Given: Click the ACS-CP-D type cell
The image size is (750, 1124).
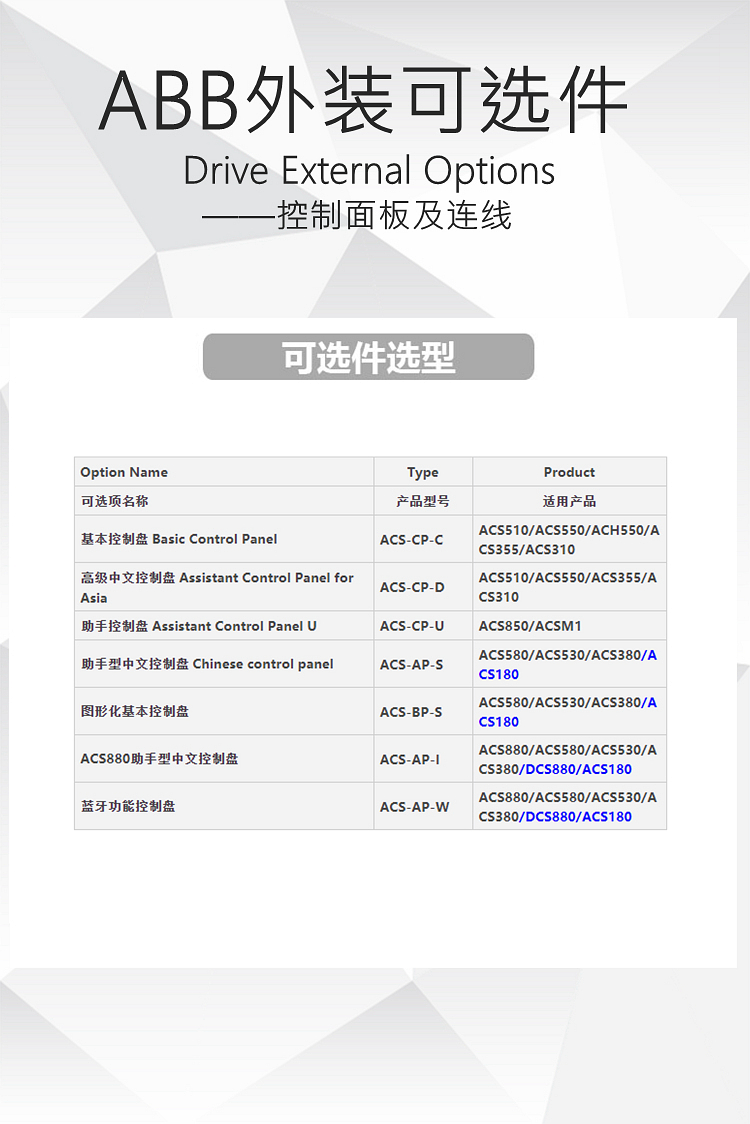Looking at the screenshot, I should coord(411,587).
